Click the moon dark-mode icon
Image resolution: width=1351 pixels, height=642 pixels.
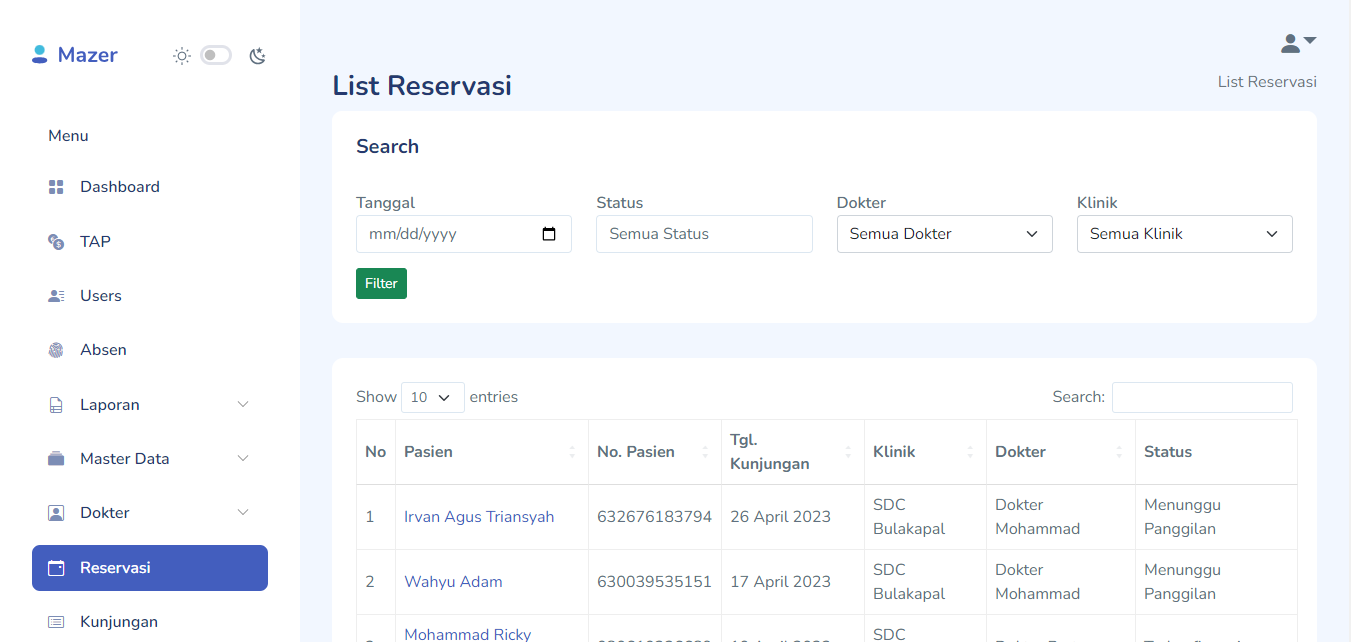[257, 56]
